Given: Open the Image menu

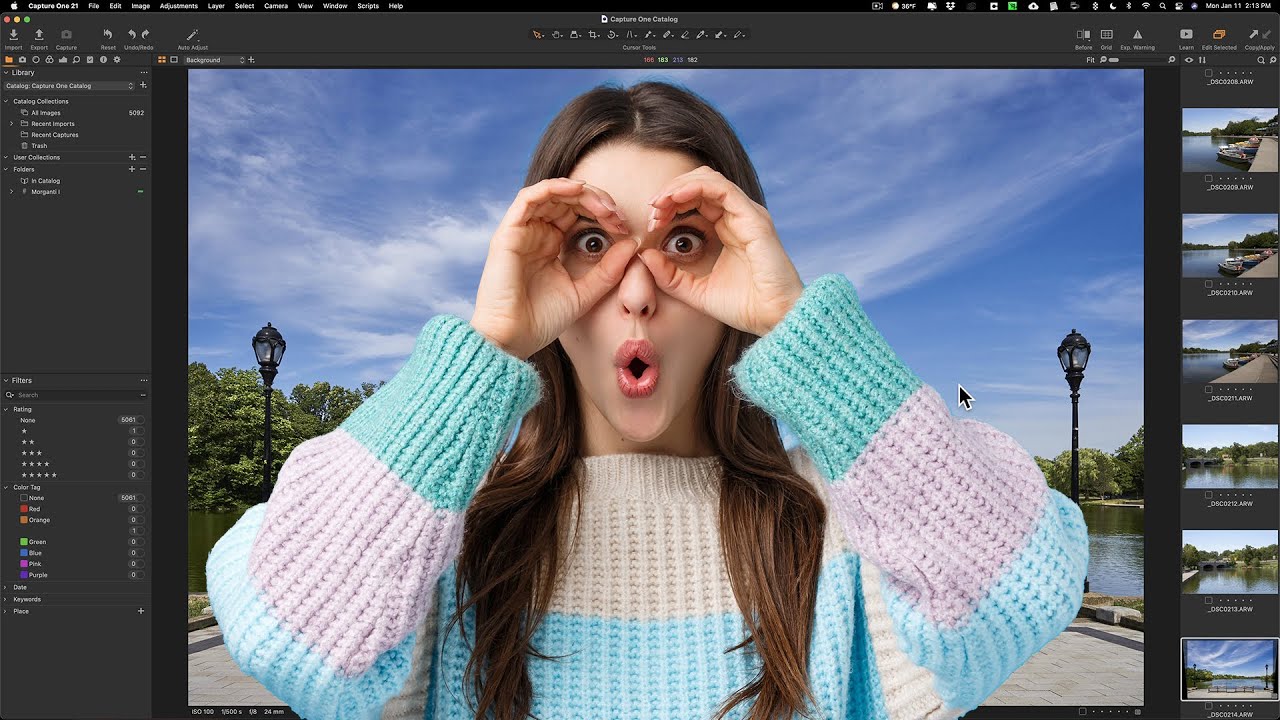Looking at the screenshot, I should click(x=141, y=6).
